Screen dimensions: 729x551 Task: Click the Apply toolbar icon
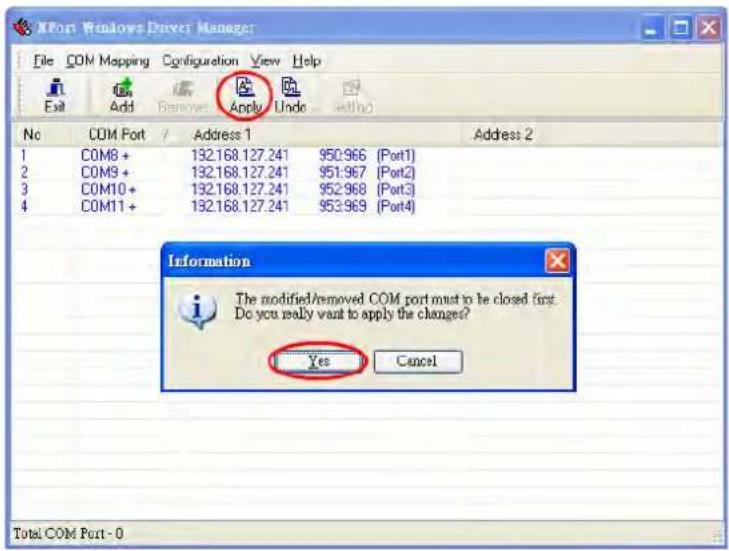(245, 96)
